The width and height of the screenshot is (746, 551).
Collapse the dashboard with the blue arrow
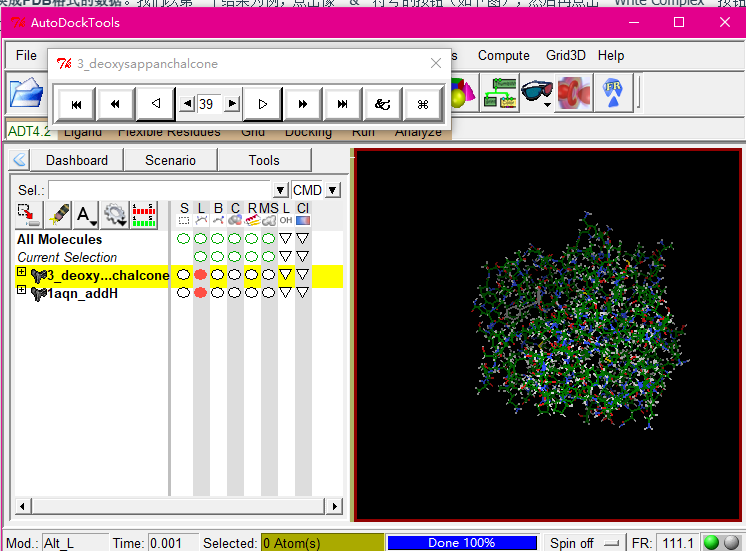pos(18,160)
